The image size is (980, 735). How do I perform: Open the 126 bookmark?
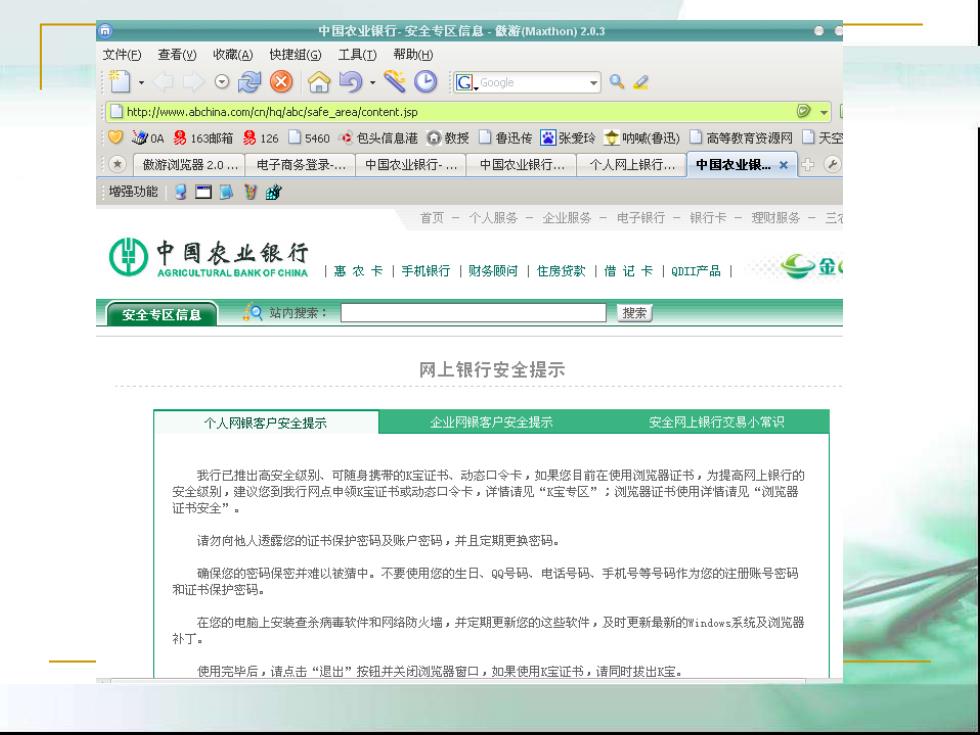pos(261,138)
